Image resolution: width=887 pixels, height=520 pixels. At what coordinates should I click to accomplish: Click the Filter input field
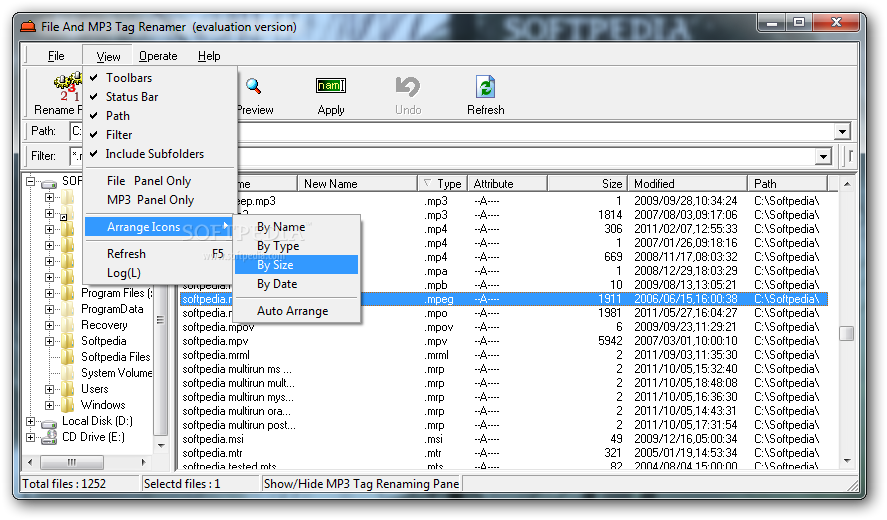(x=450, y=156)
